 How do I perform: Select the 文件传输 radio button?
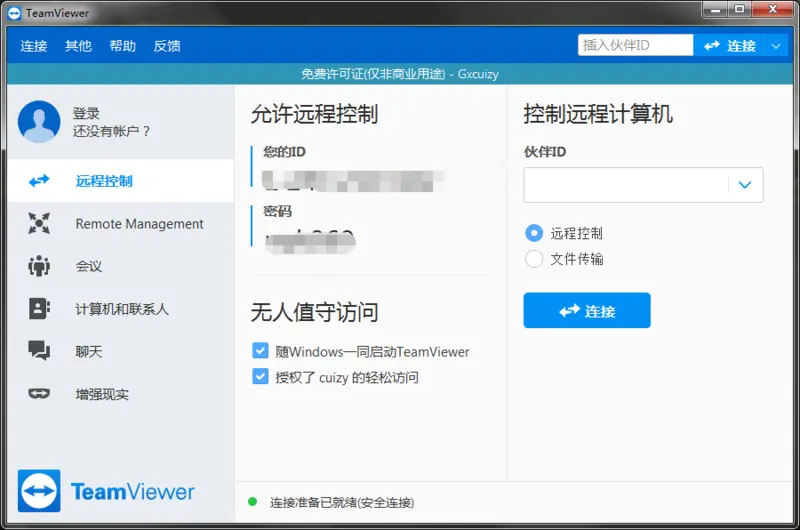[x=534, y=259]
